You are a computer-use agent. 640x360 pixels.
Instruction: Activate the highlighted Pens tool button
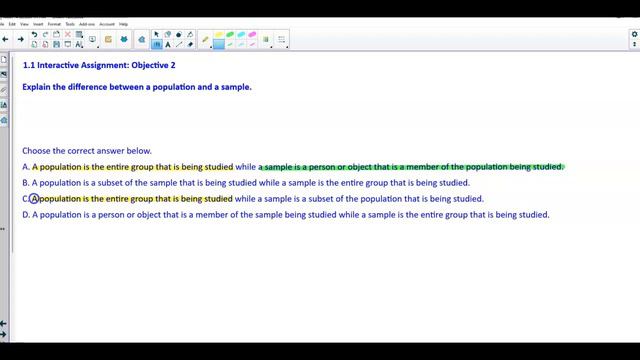156,44
